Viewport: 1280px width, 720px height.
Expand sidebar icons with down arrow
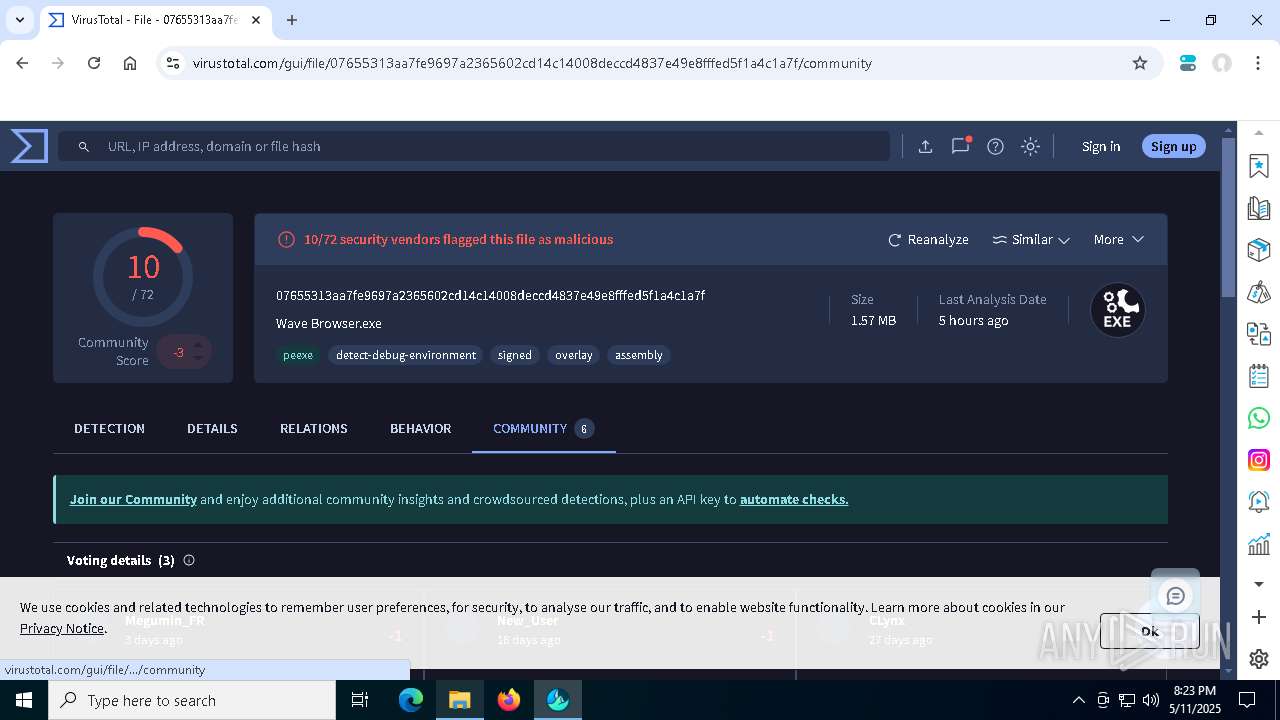(1259, 584)
